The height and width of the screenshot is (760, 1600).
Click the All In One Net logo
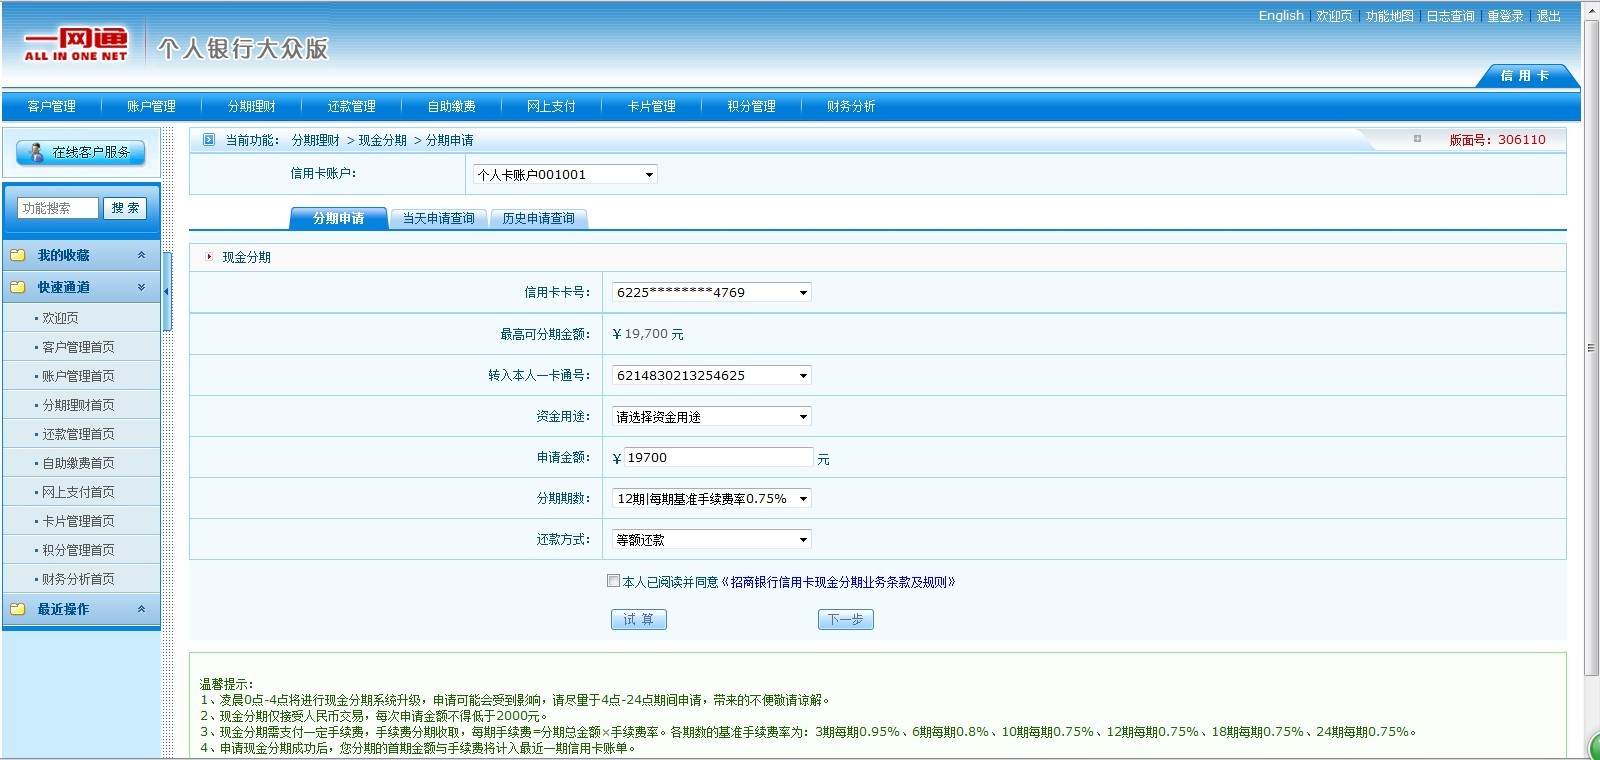point(76,45)
